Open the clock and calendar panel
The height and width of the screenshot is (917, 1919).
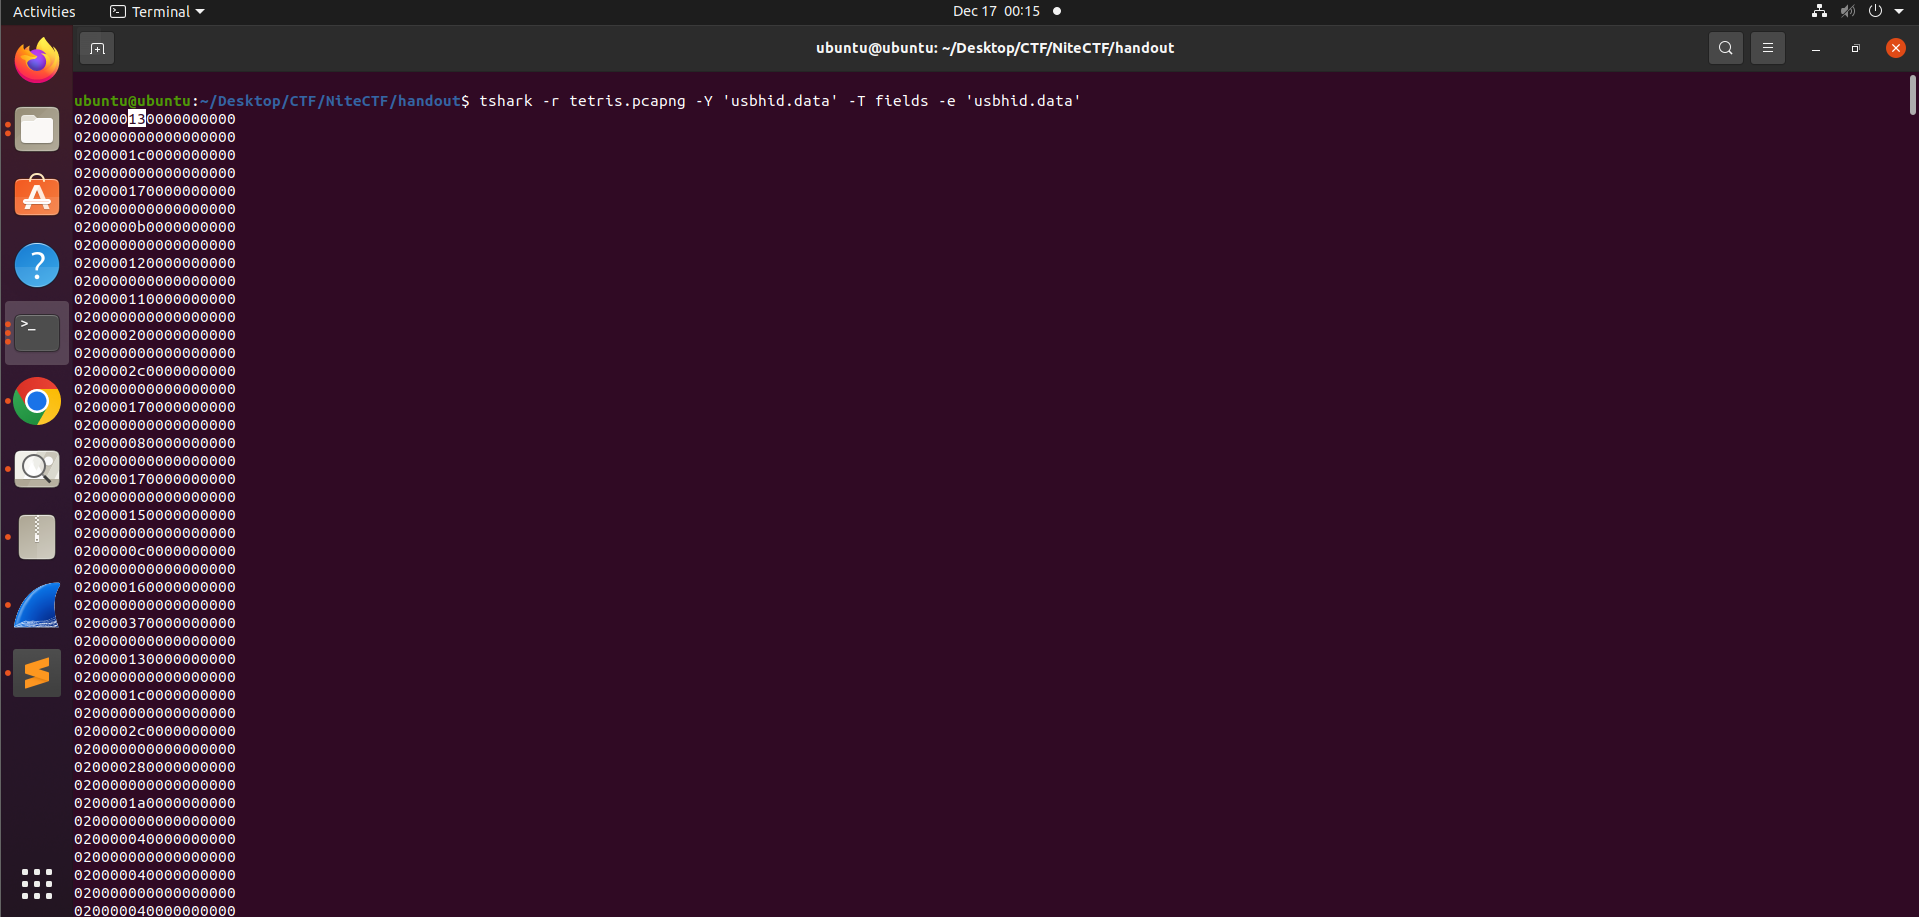[996, 12]
